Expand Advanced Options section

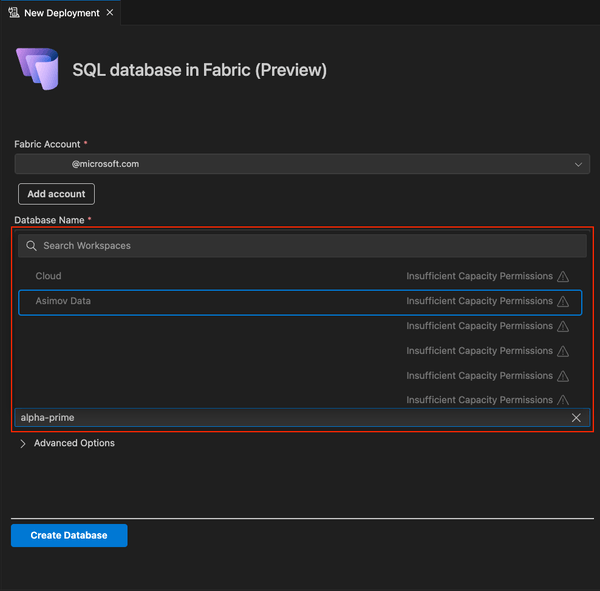coord(23,443)
